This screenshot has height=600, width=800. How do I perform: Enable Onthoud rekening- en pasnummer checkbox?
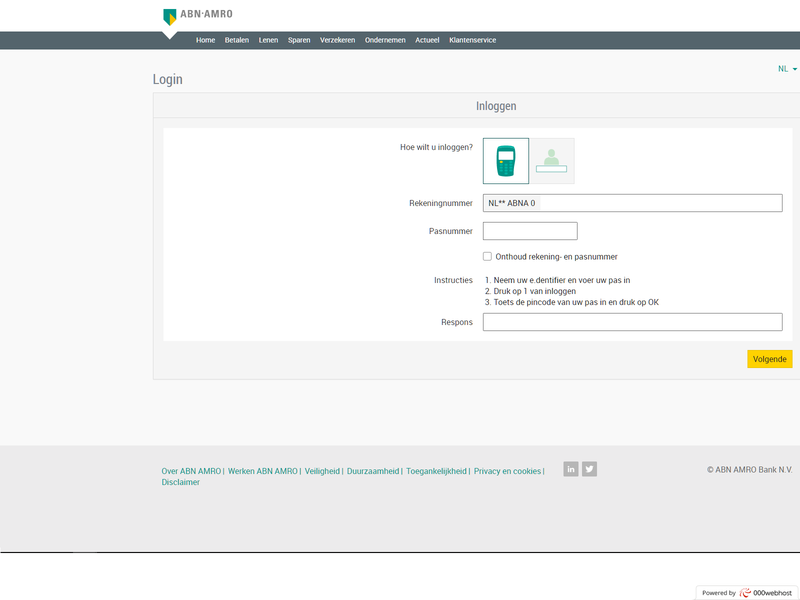[487, 257]
